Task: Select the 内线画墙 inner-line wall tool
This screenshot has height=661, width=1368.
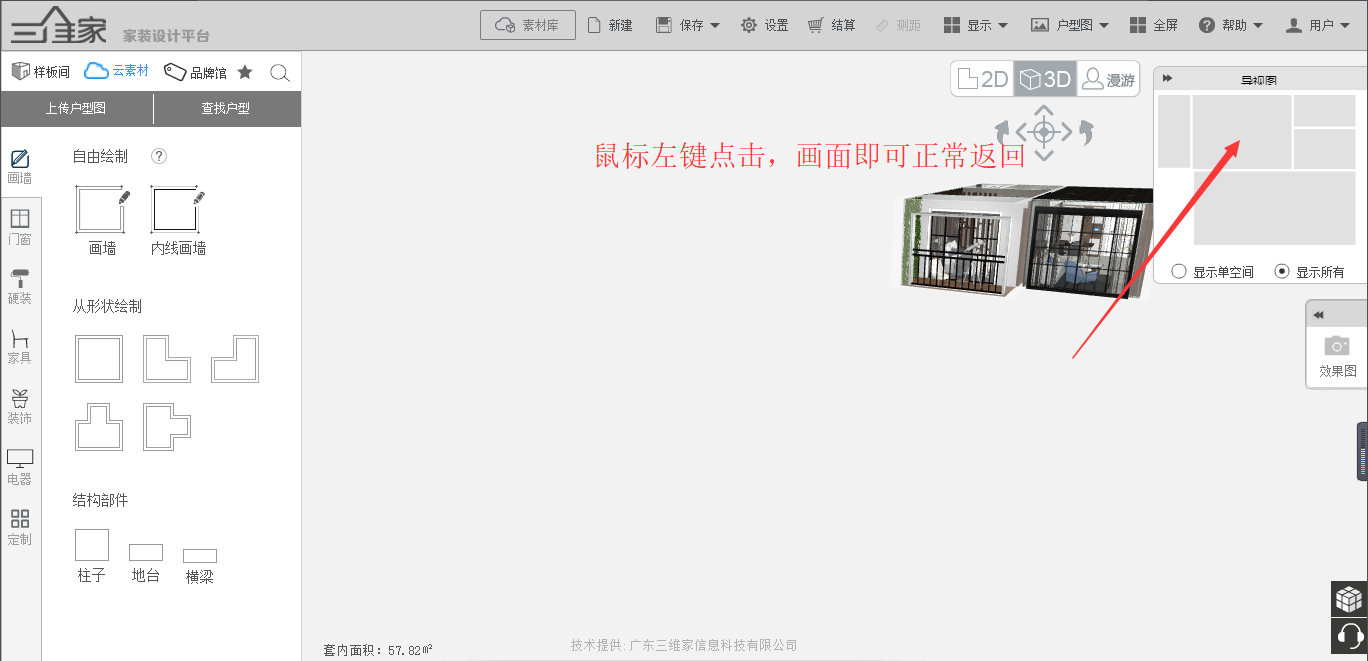Action: coord(178,211)
